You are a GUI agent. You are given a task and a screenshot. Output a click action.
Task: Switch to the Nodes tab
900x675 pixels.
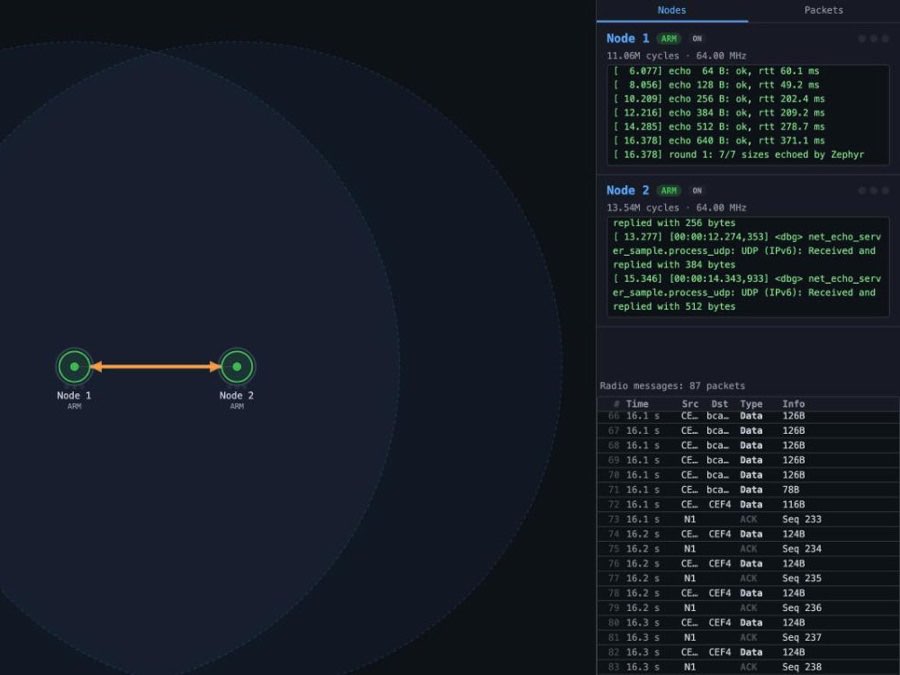click(672, 10)
